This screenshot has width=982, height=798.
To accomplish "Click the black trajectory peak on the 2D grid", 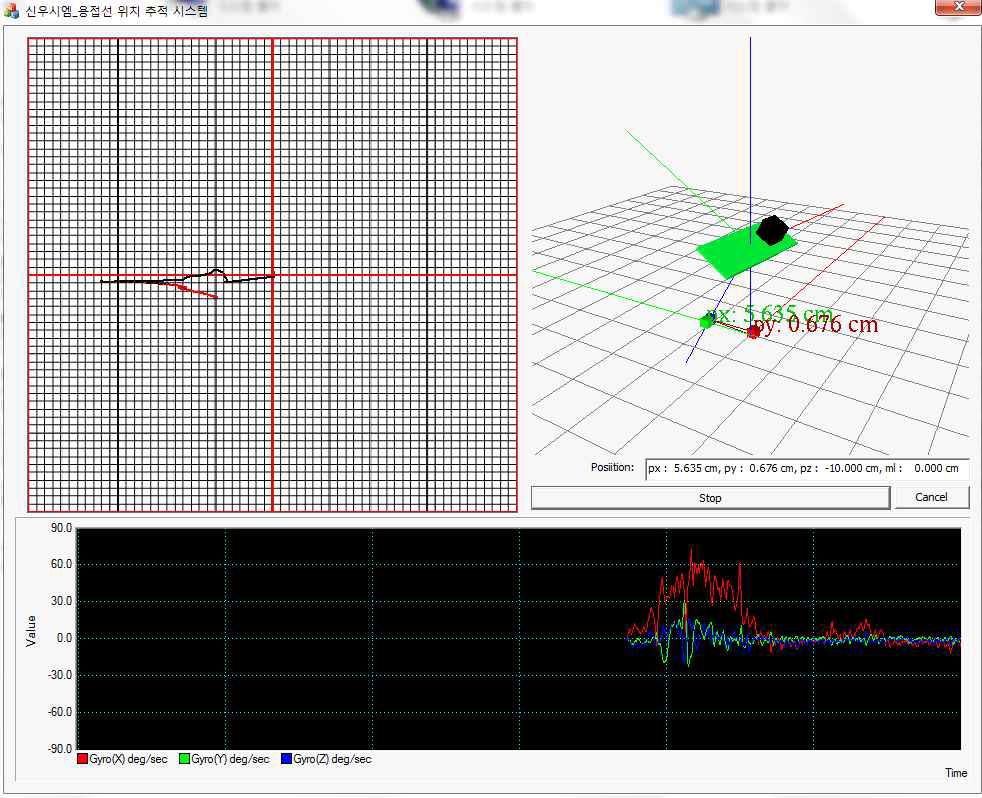I will click(x=217, y=270).
